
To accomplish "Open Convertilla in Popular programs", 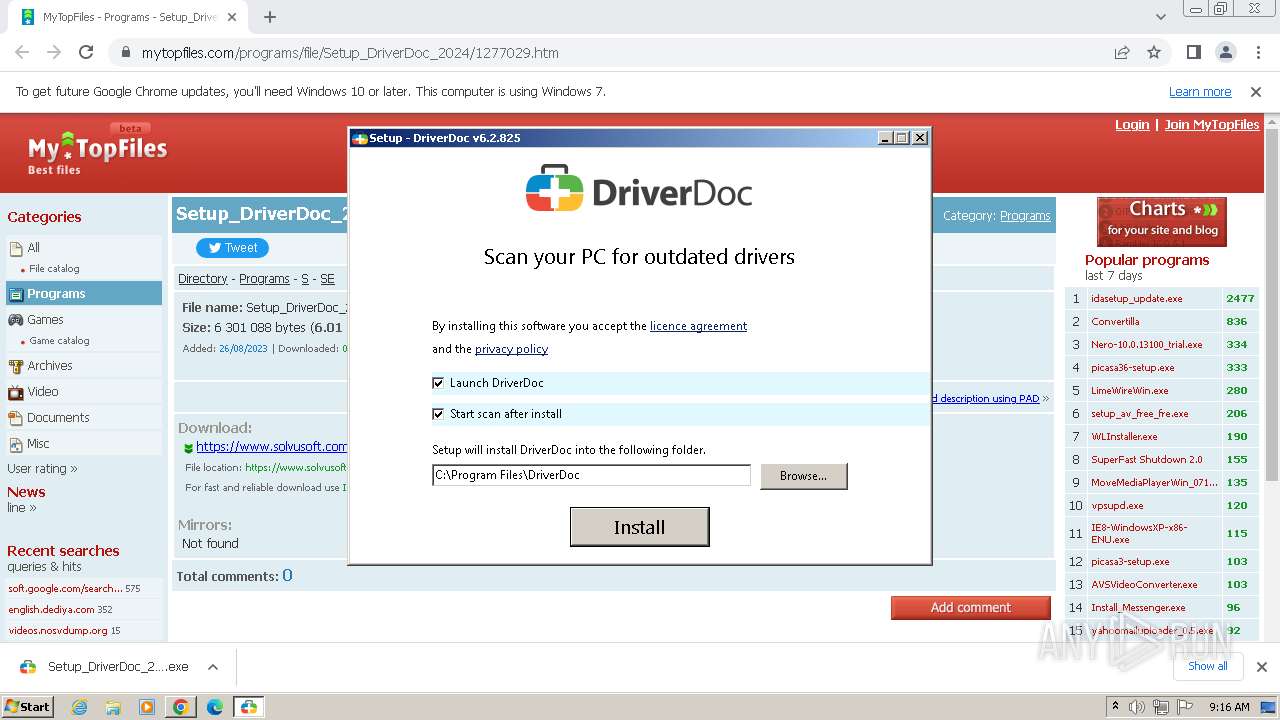I will point(1115,322).
